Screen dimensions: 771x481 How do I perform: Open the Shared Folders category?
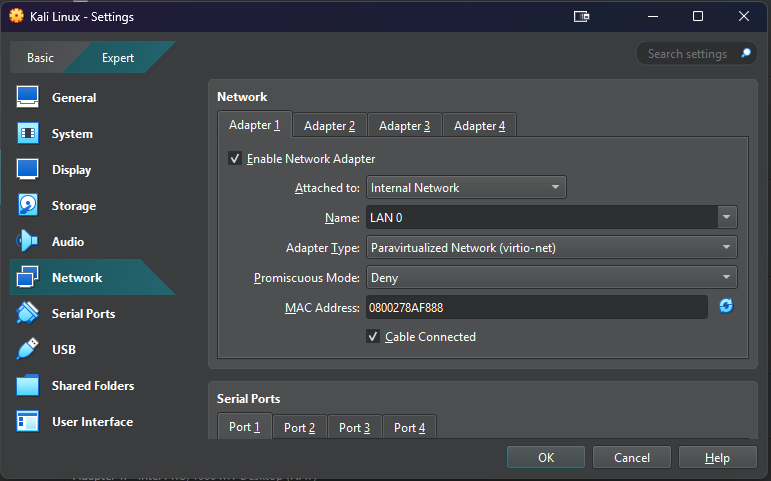[x=93, y=386]
